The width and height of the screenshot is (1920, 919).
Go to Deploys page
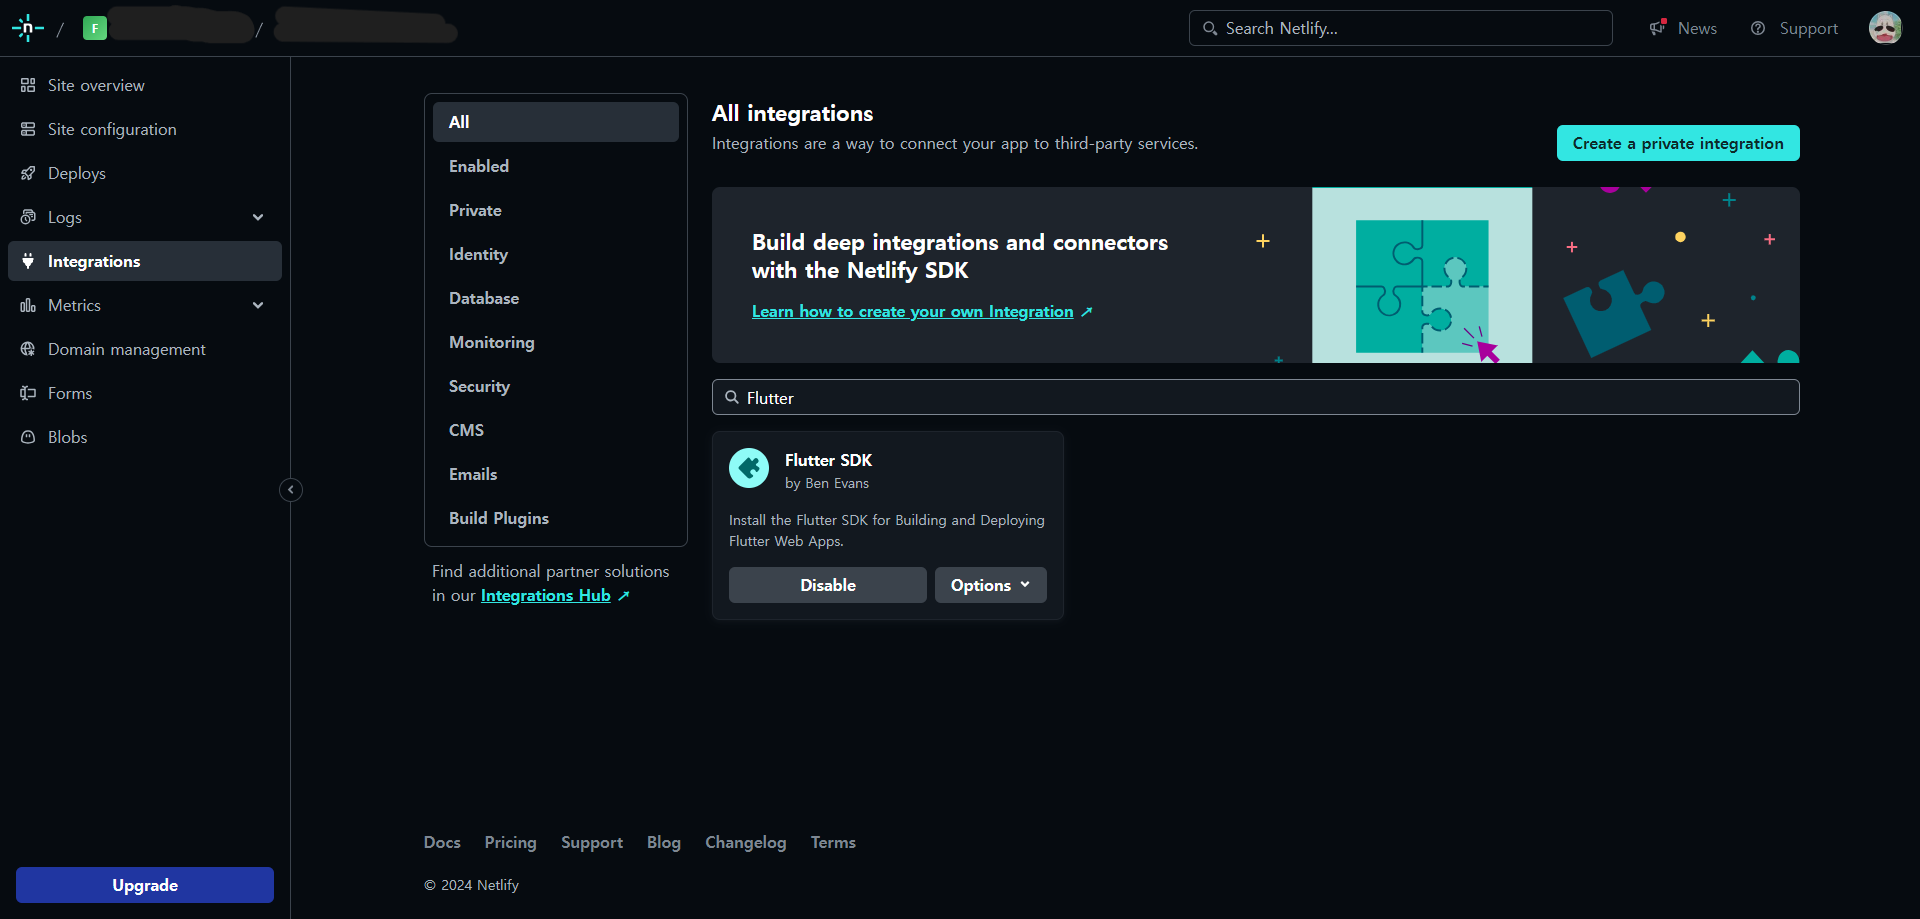[145, 173]
